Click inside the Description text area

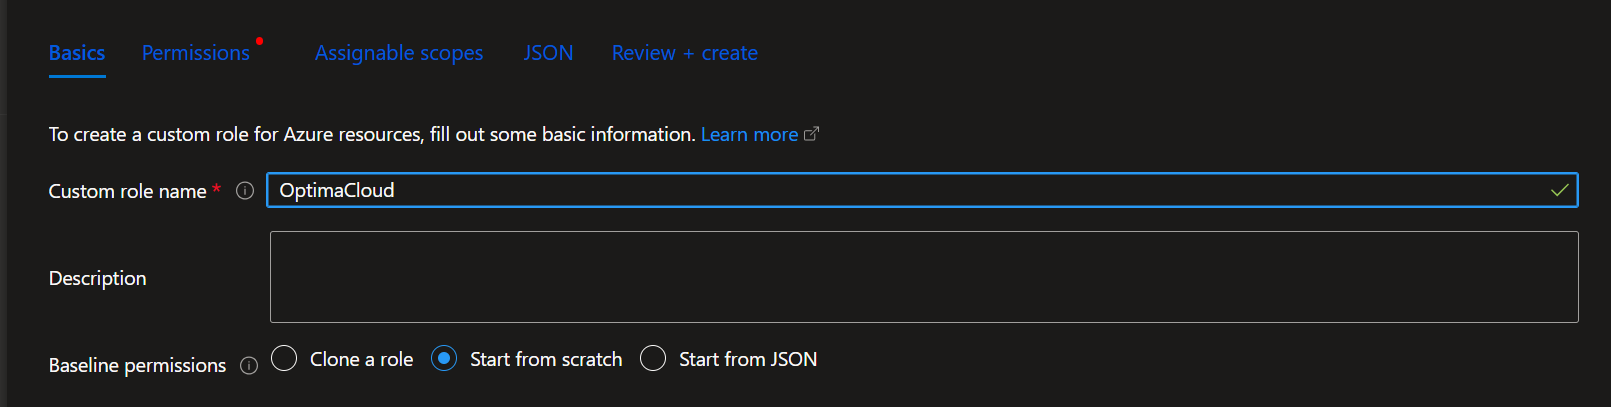[924, 277]
